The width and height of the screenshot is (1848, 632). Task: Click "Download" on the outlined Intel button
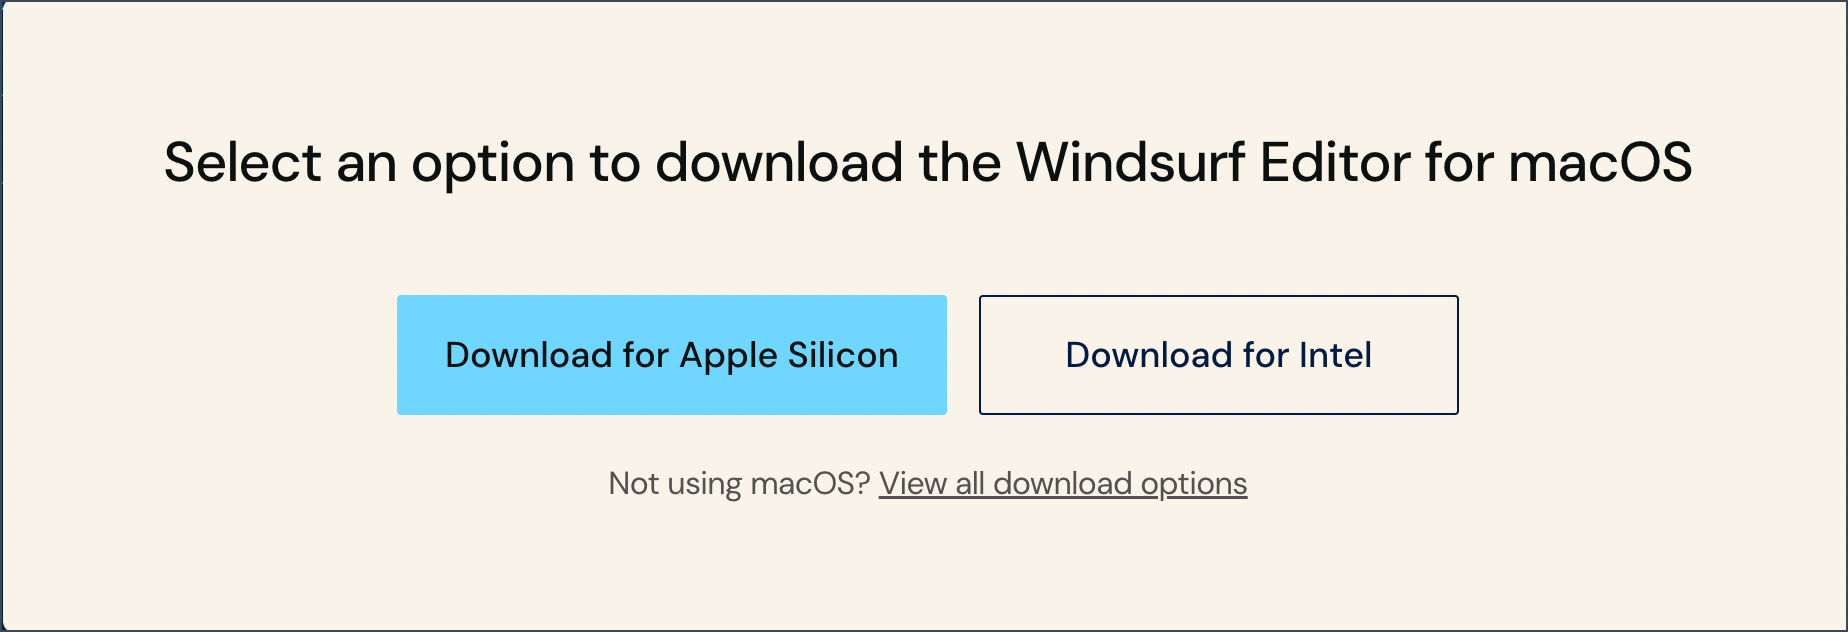coord(1149,355)
